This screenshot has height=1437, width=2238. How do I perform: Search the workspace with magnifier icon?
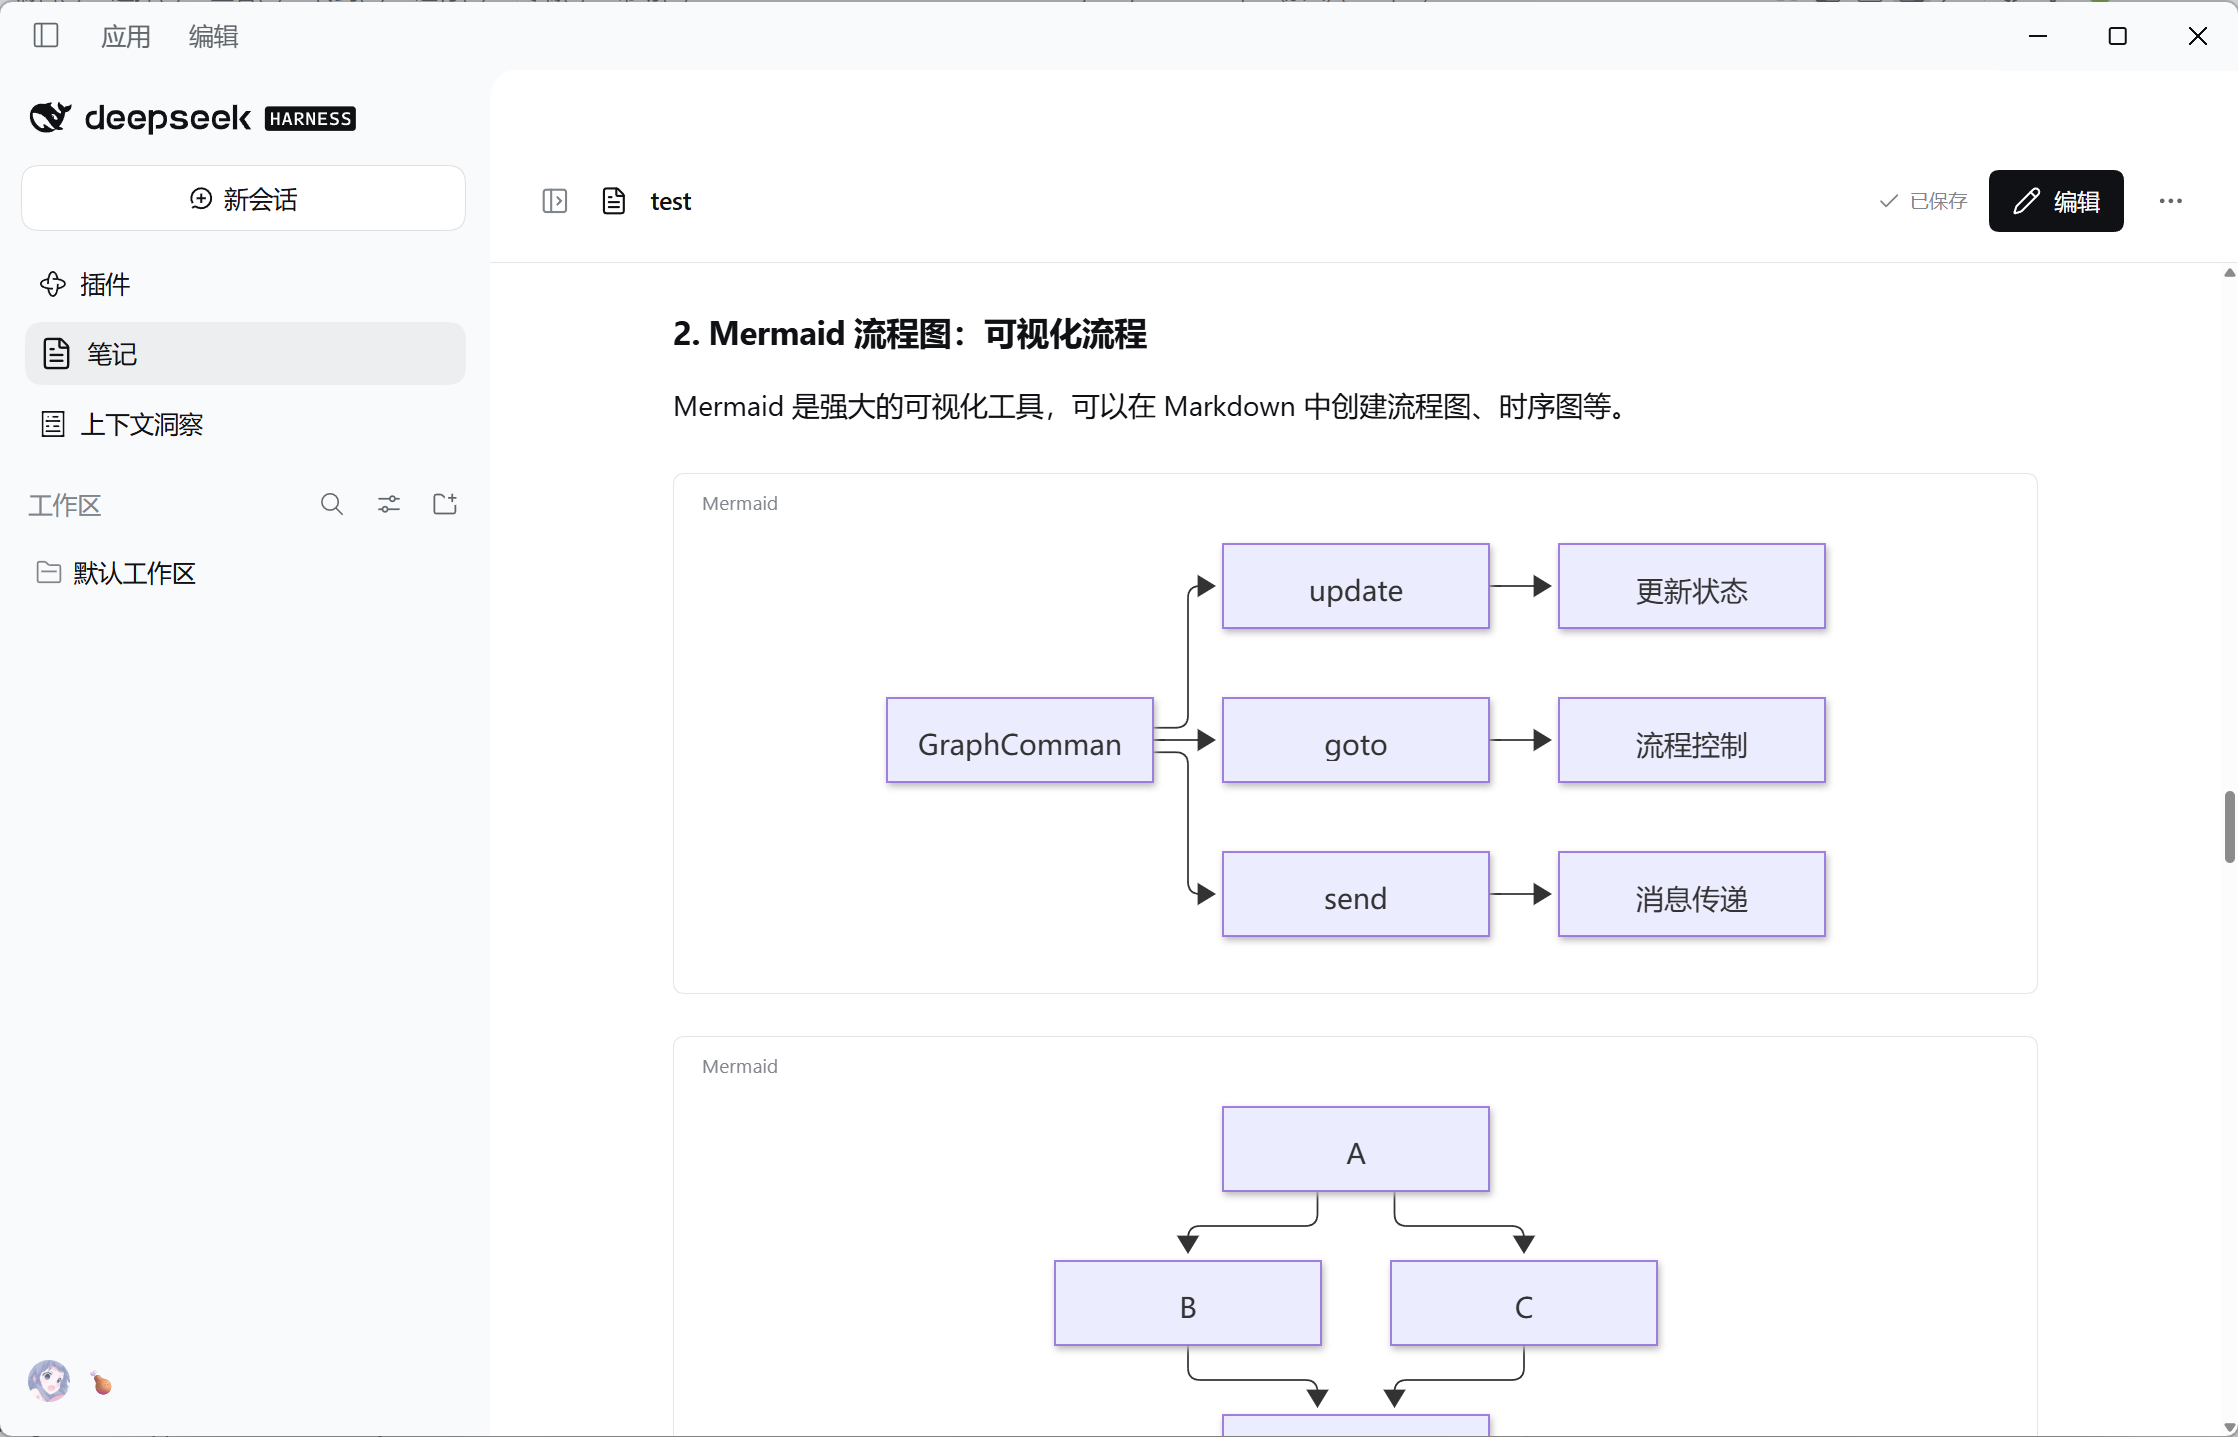(x=332, y=504)
